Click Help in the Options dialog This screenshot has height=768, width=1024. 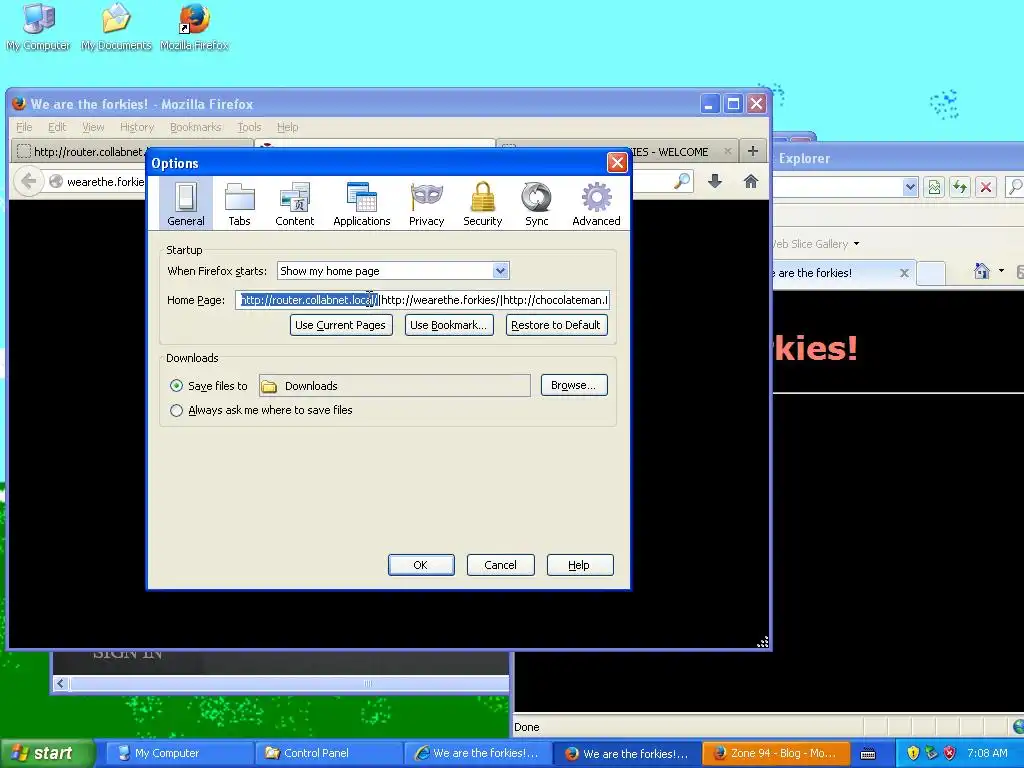coord(579,565)
